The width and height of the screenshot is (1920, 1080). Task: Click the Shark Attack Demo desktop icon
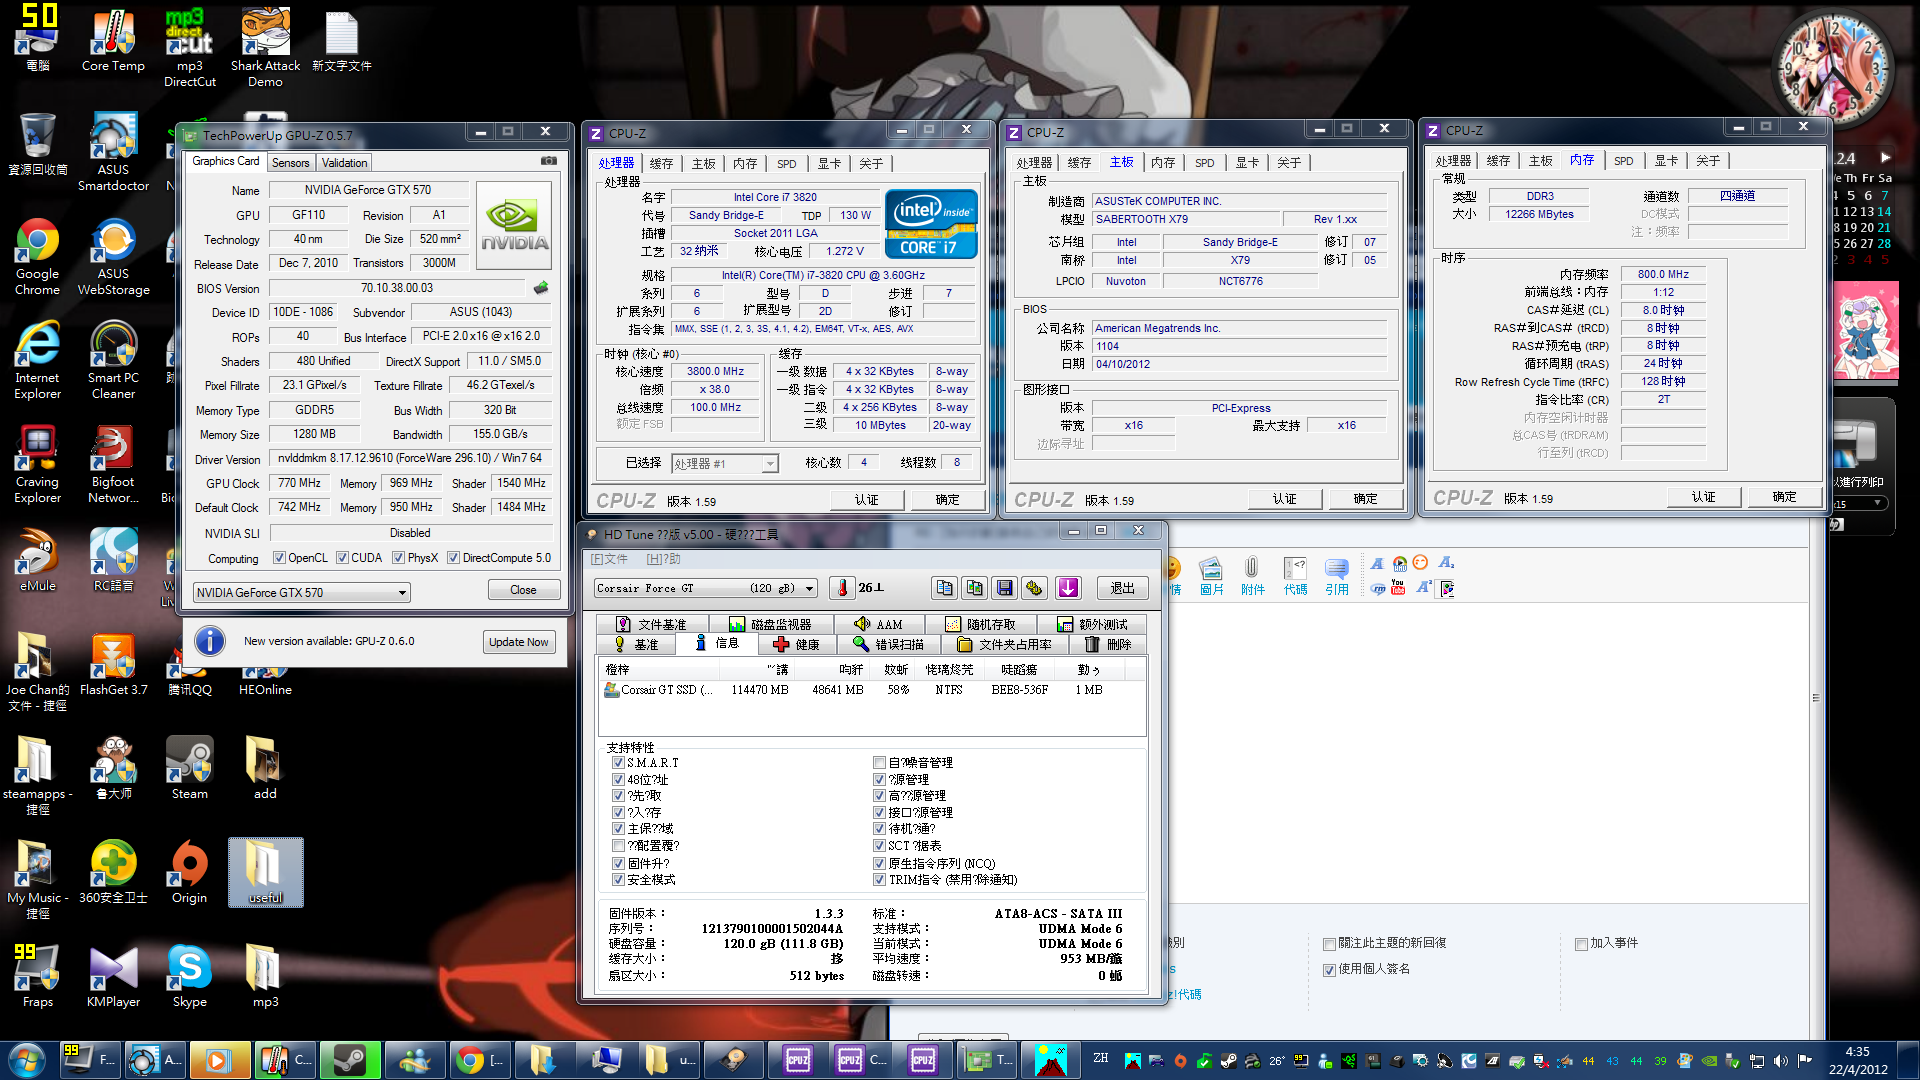265,48
